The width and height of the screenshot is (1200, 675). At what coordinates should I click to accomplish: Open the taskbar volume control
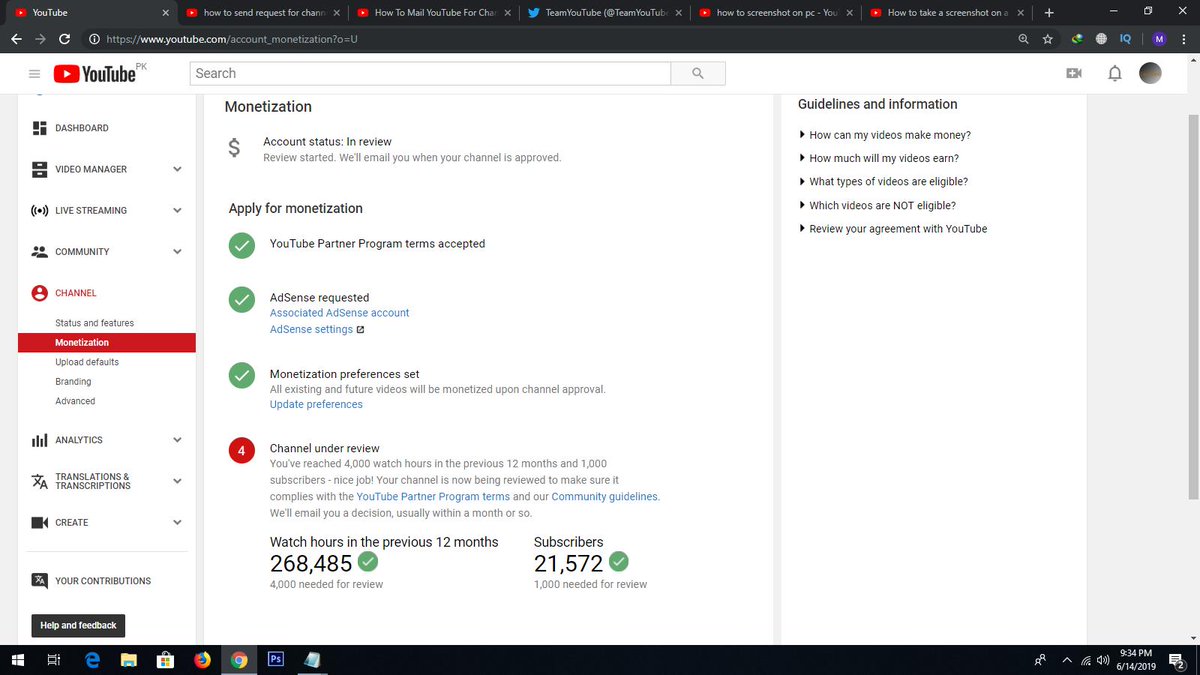(1103, 660)
